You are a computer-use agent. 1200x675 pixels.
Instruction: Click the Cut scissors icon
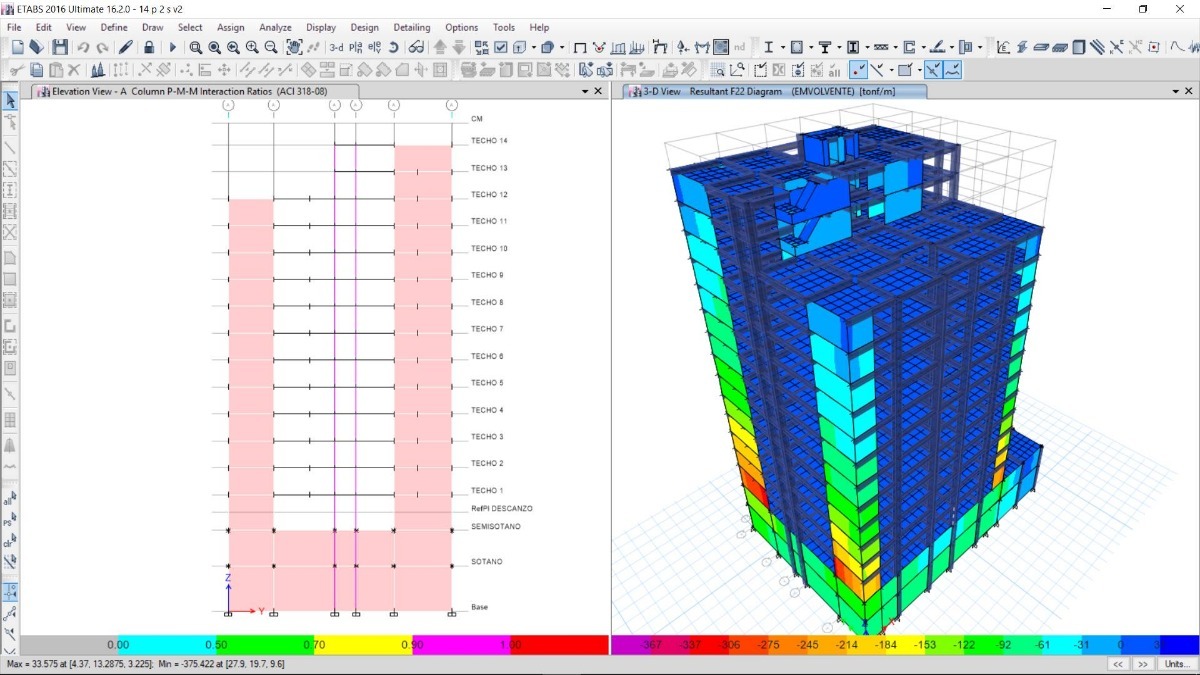click(x=17, y=69)
